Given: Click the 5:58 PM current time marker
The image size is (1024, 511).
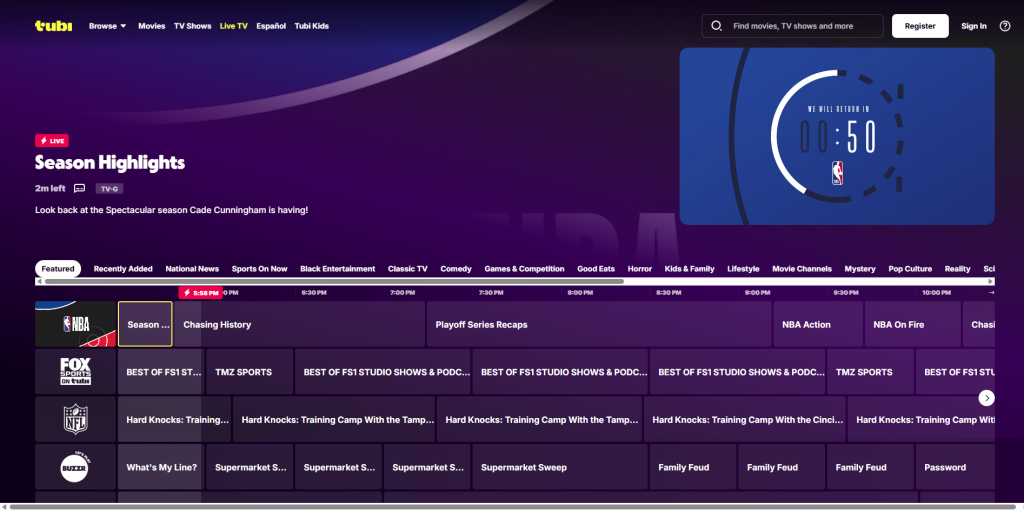Looking at the screenshot, I should [x=200, y=293].
